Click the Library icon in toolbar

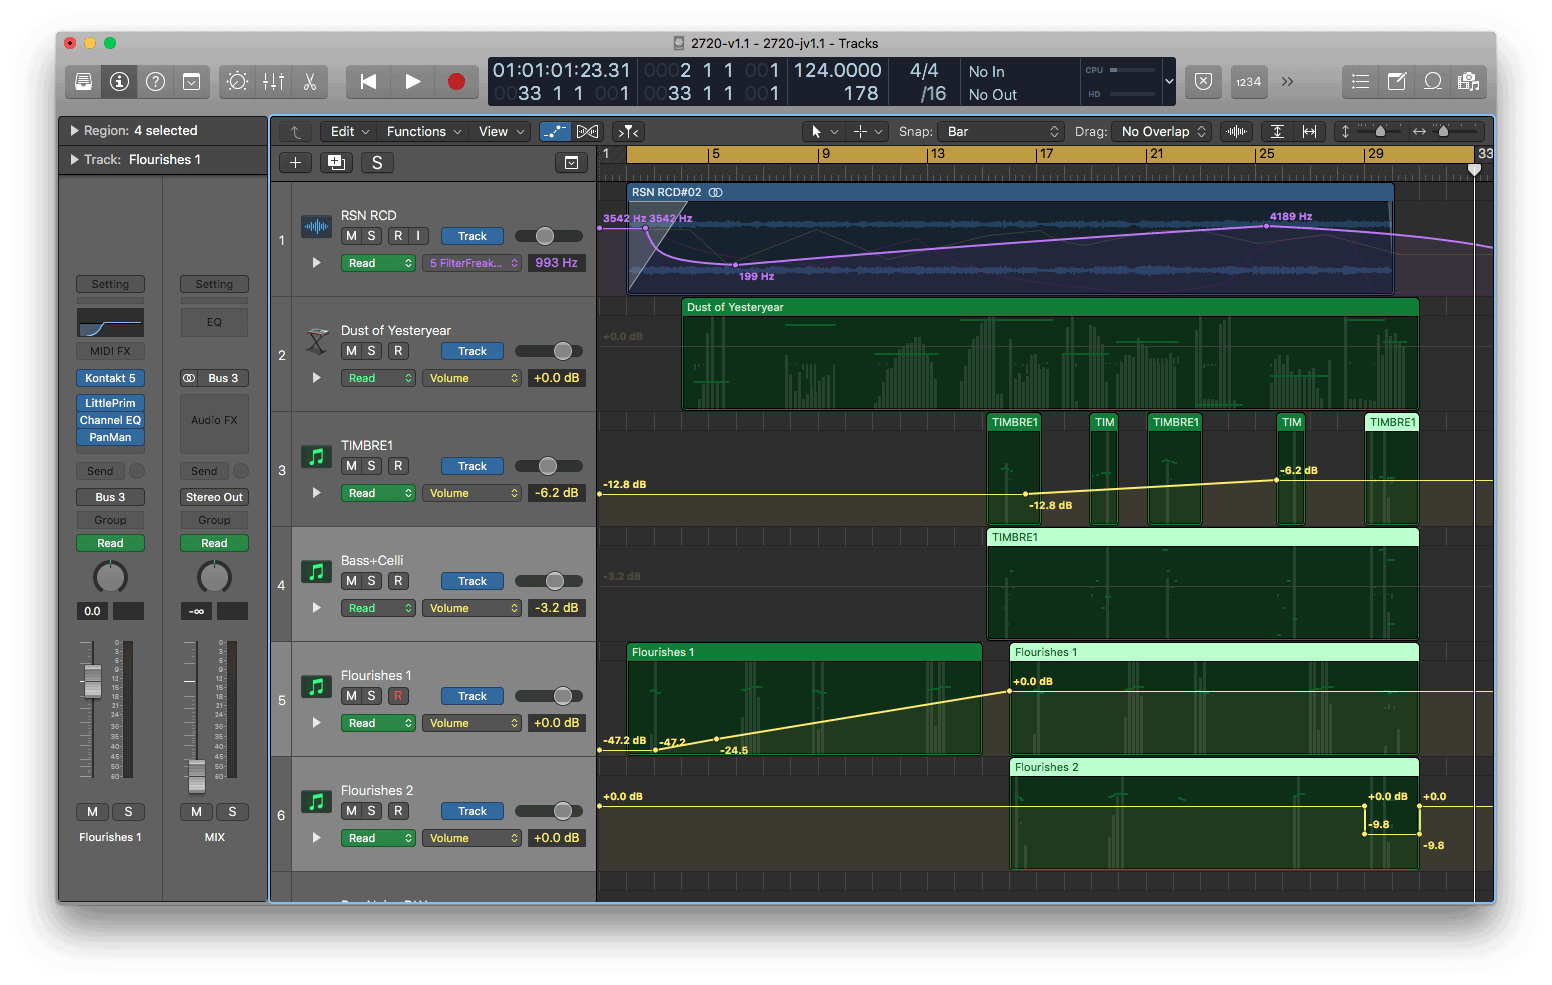[x=84, y=82]
